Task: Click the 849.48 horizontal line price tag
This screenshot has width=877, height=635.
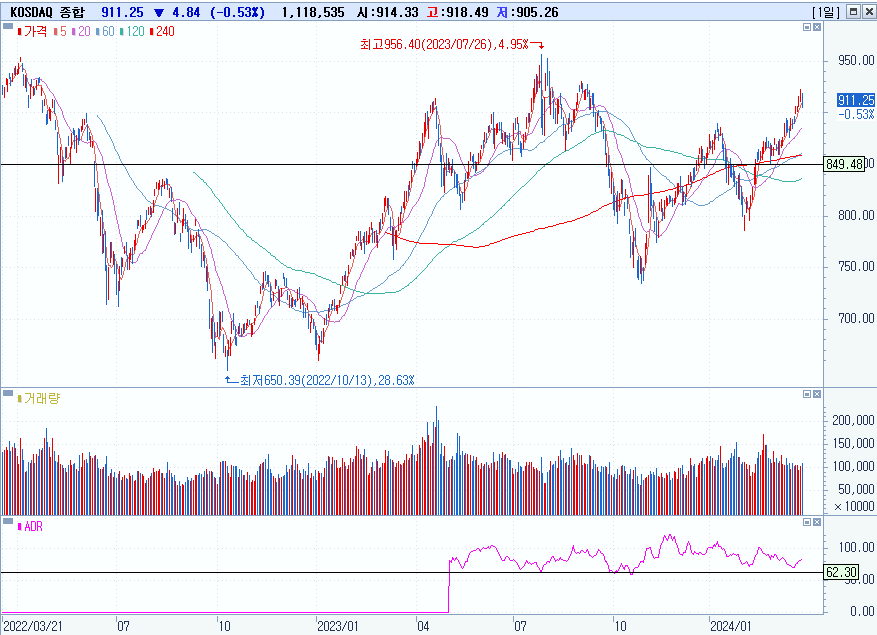Action: [845, 164]
